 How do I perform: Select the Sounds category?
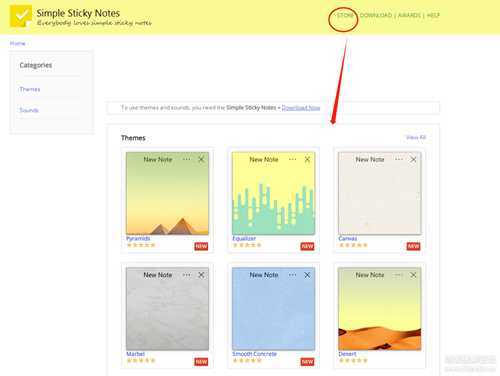tap(29, 110)
